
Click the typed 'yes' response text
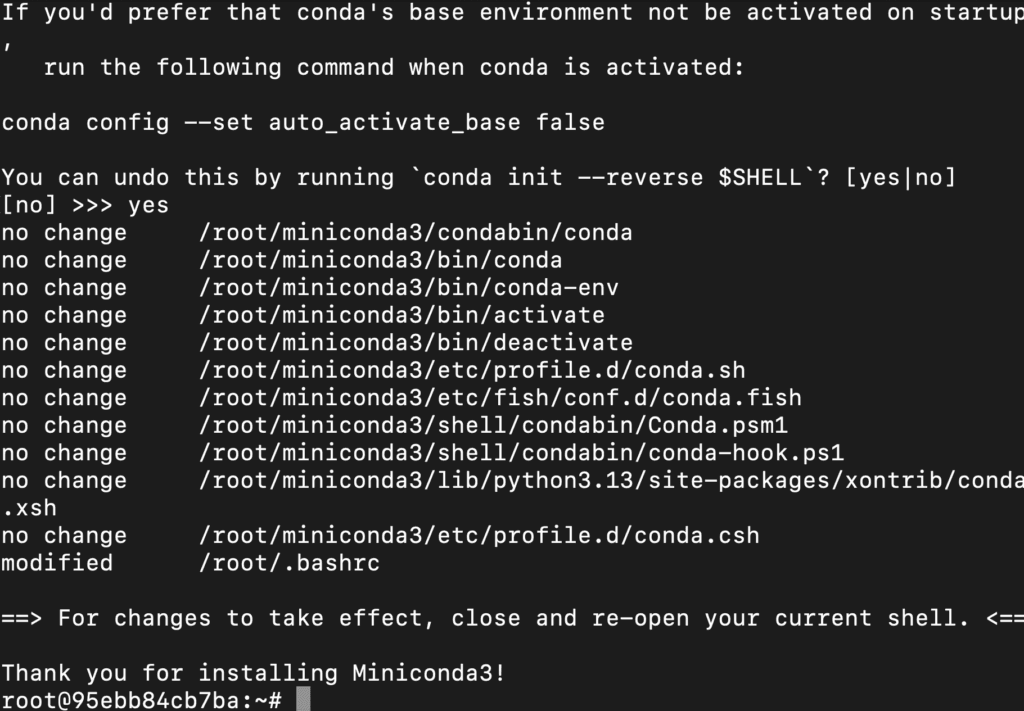click(x=148, y=205)
